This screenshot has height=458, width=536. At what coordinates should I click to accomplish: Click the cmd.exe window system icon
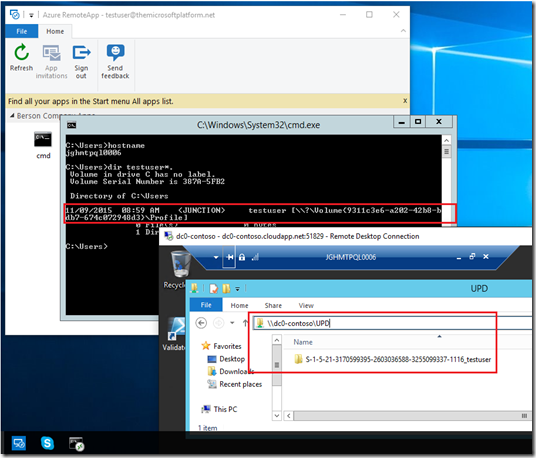[71, 125]
